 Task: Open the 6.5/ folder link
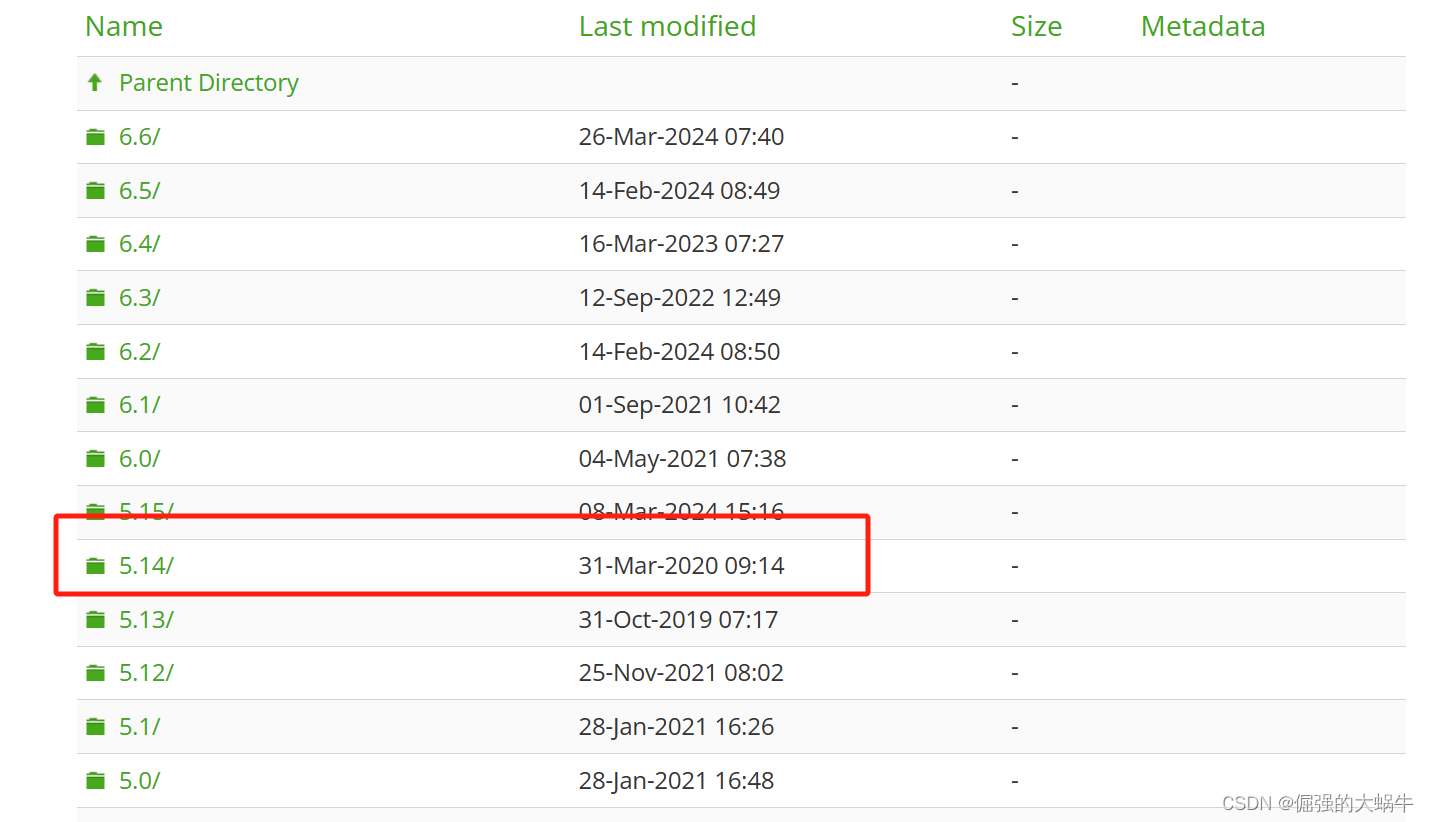coord(139,191)
